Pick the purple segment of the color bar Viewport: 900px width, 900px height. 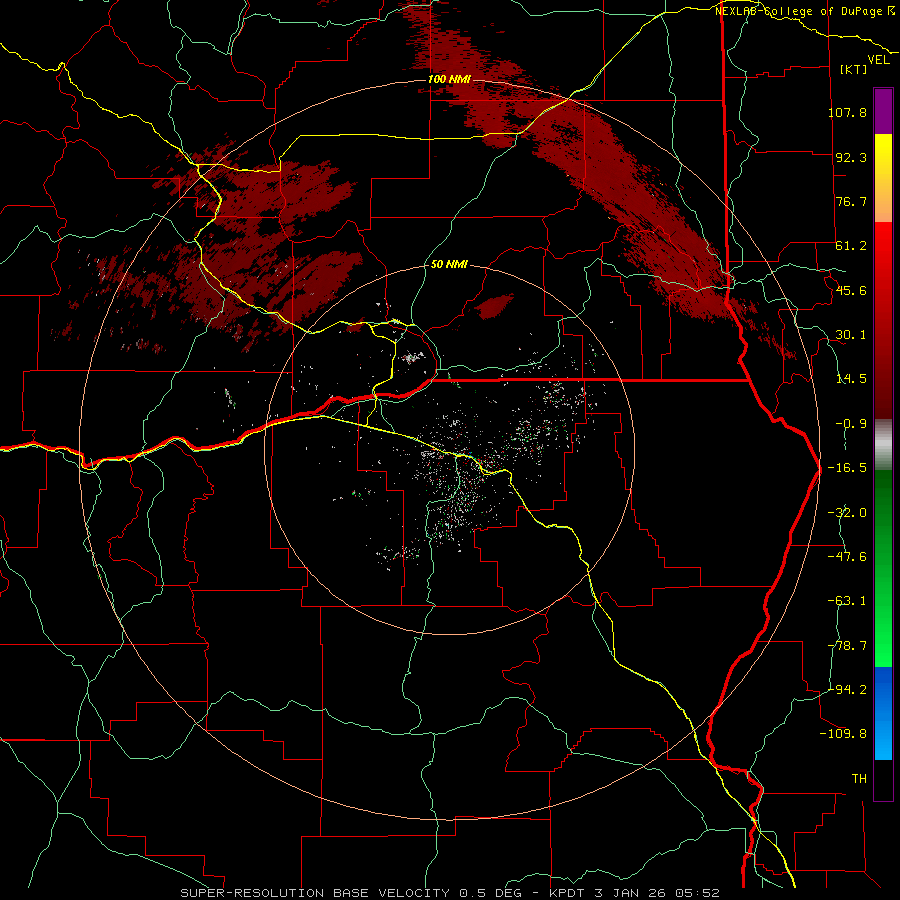[883, 111]
